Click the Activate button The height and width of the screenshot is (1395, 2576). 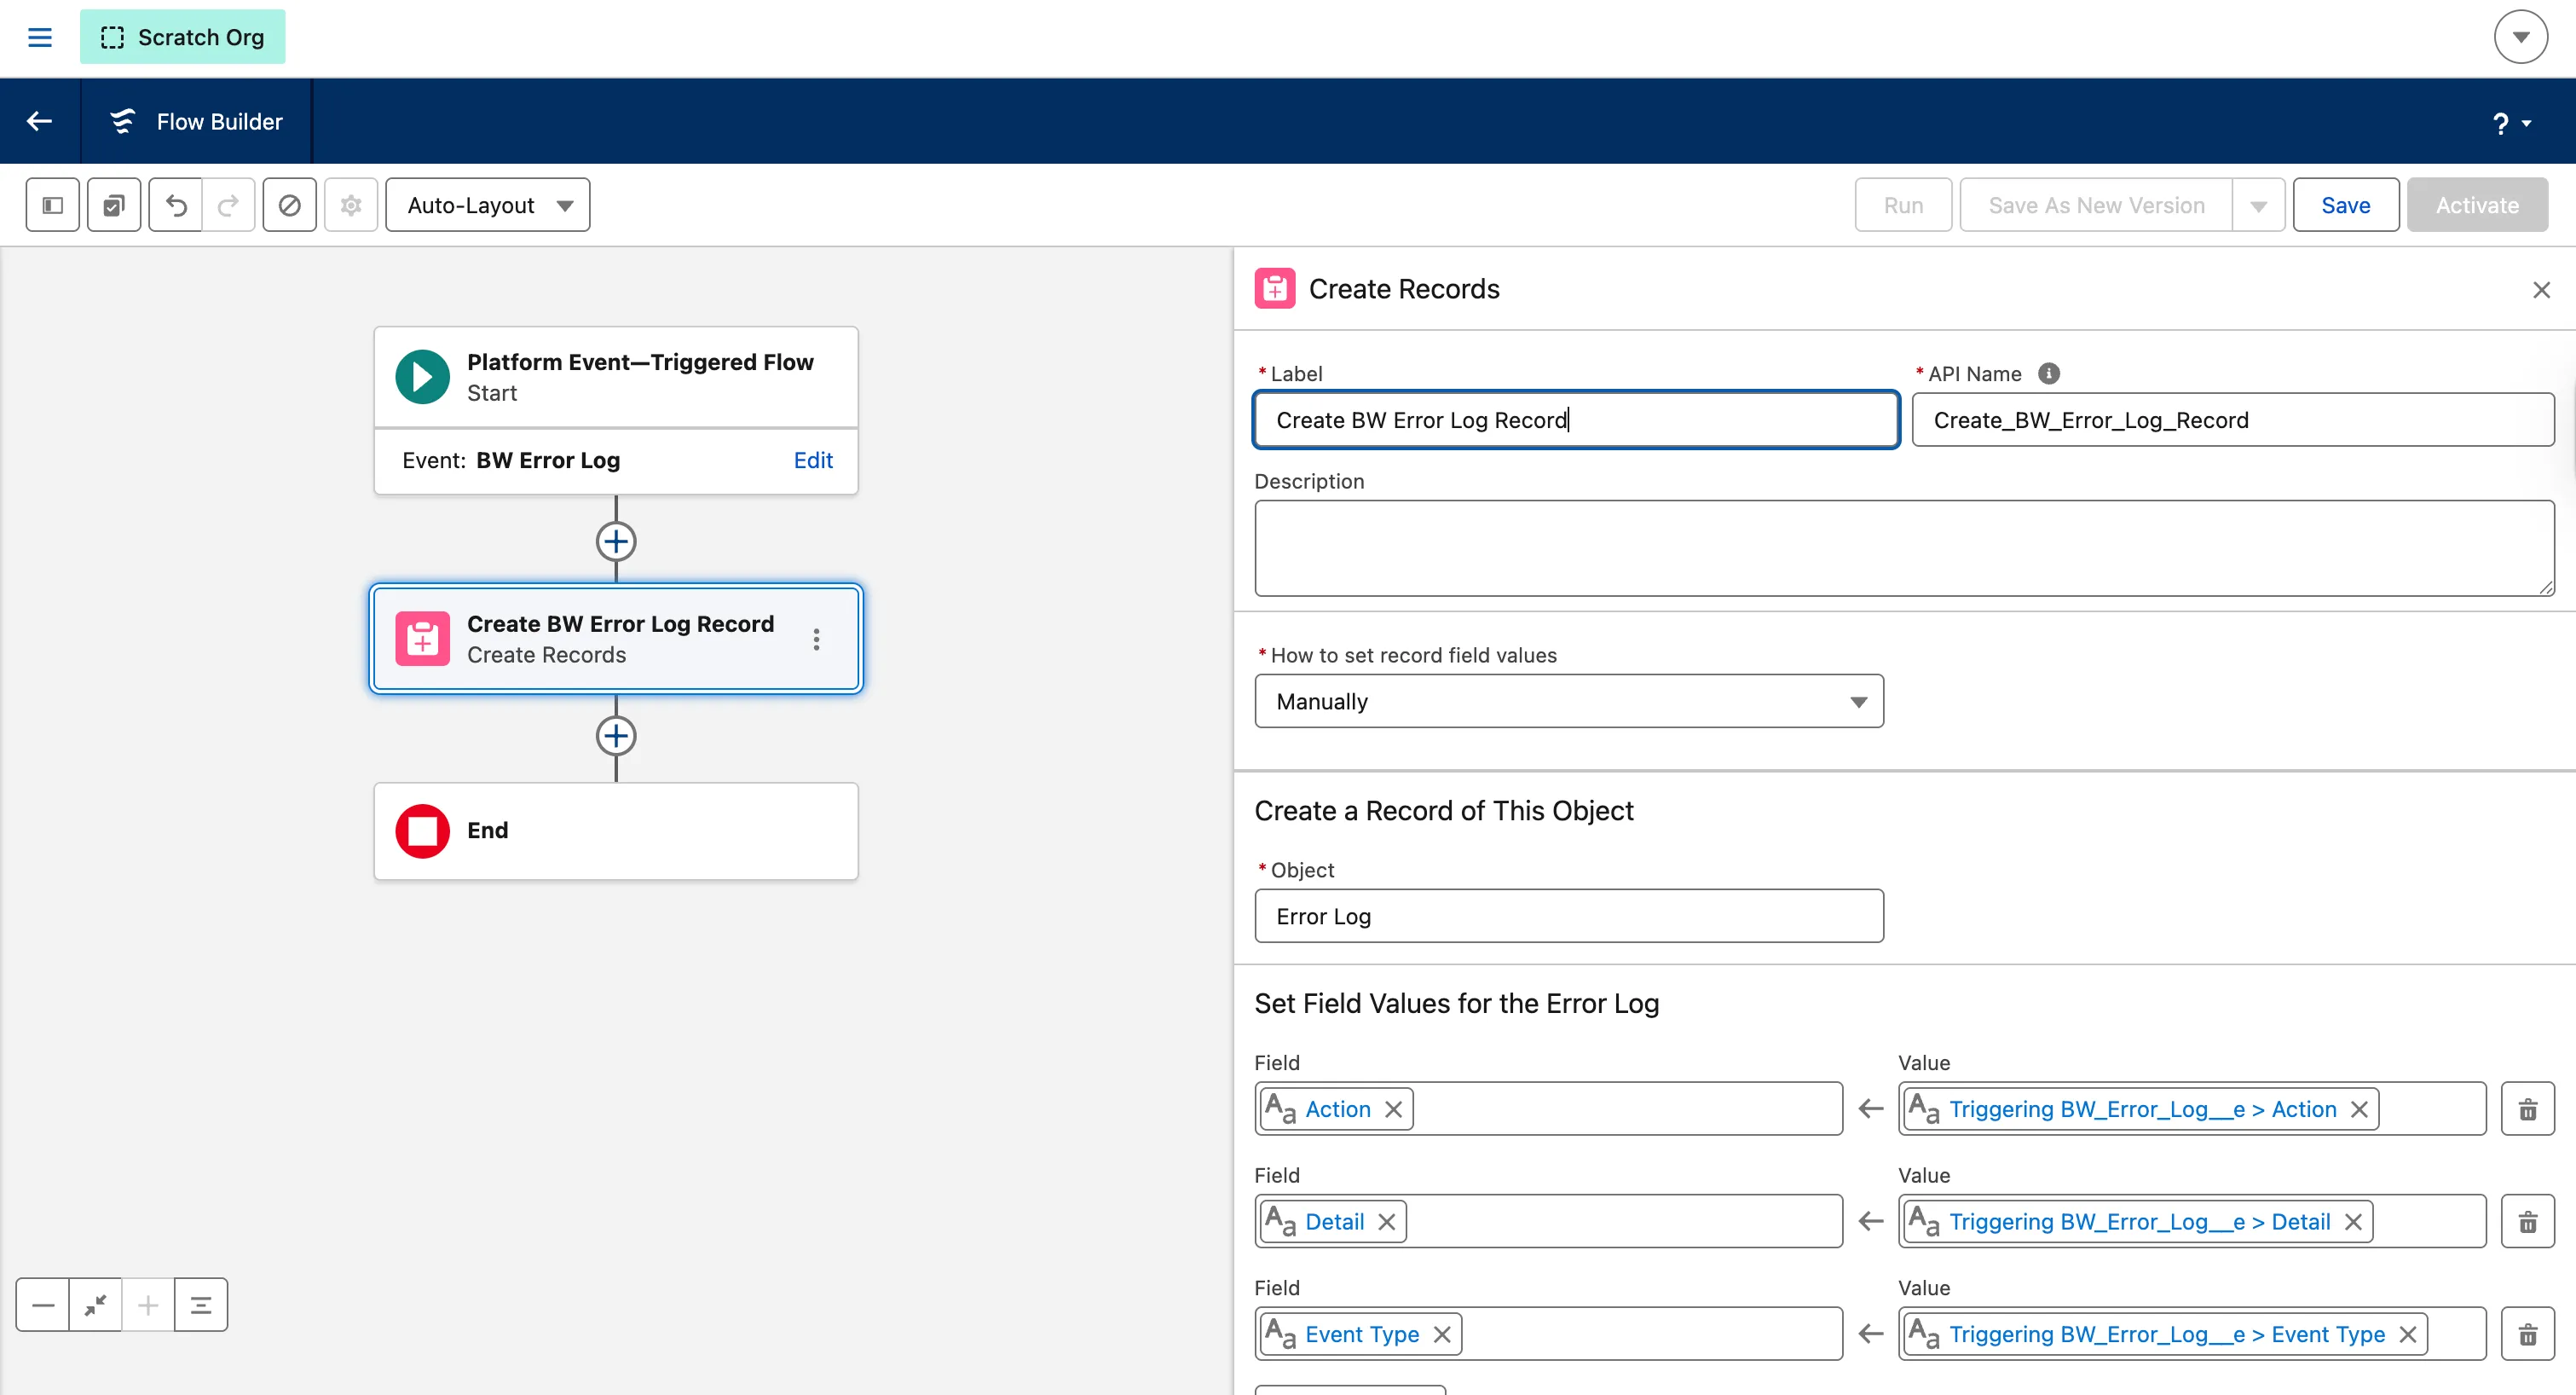(2477, 205)
